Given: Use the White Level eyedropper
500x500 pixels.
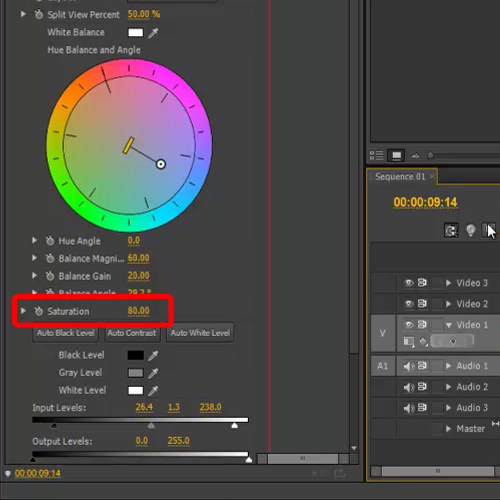Looking at the screenshot, I should pyautogui.click(x=153, y=390).
